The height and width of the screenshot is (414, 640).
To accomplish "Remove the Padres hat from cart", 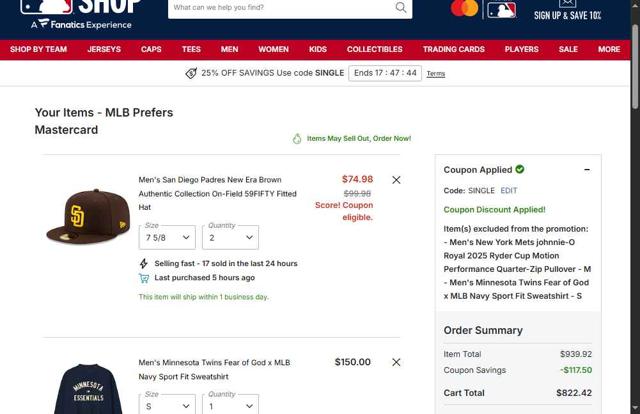I will 396,180.
